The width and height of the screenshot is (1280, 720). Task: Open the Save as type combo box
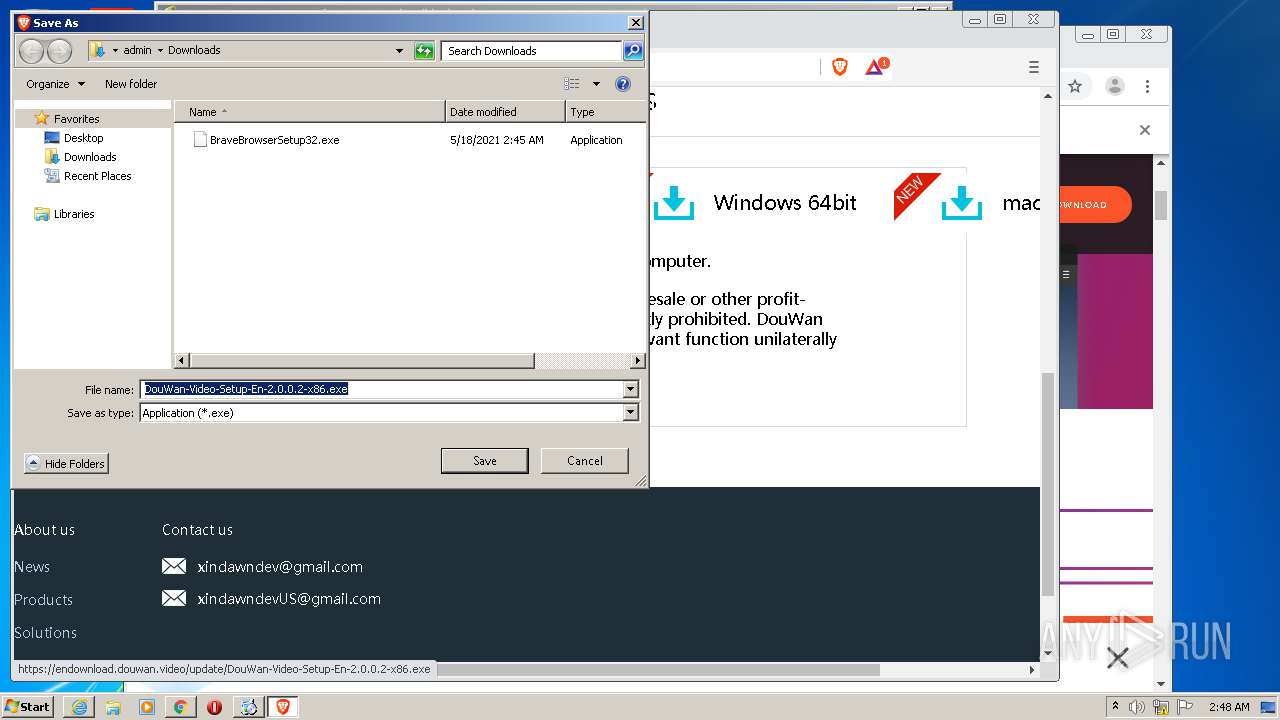(x=388, y=412)
